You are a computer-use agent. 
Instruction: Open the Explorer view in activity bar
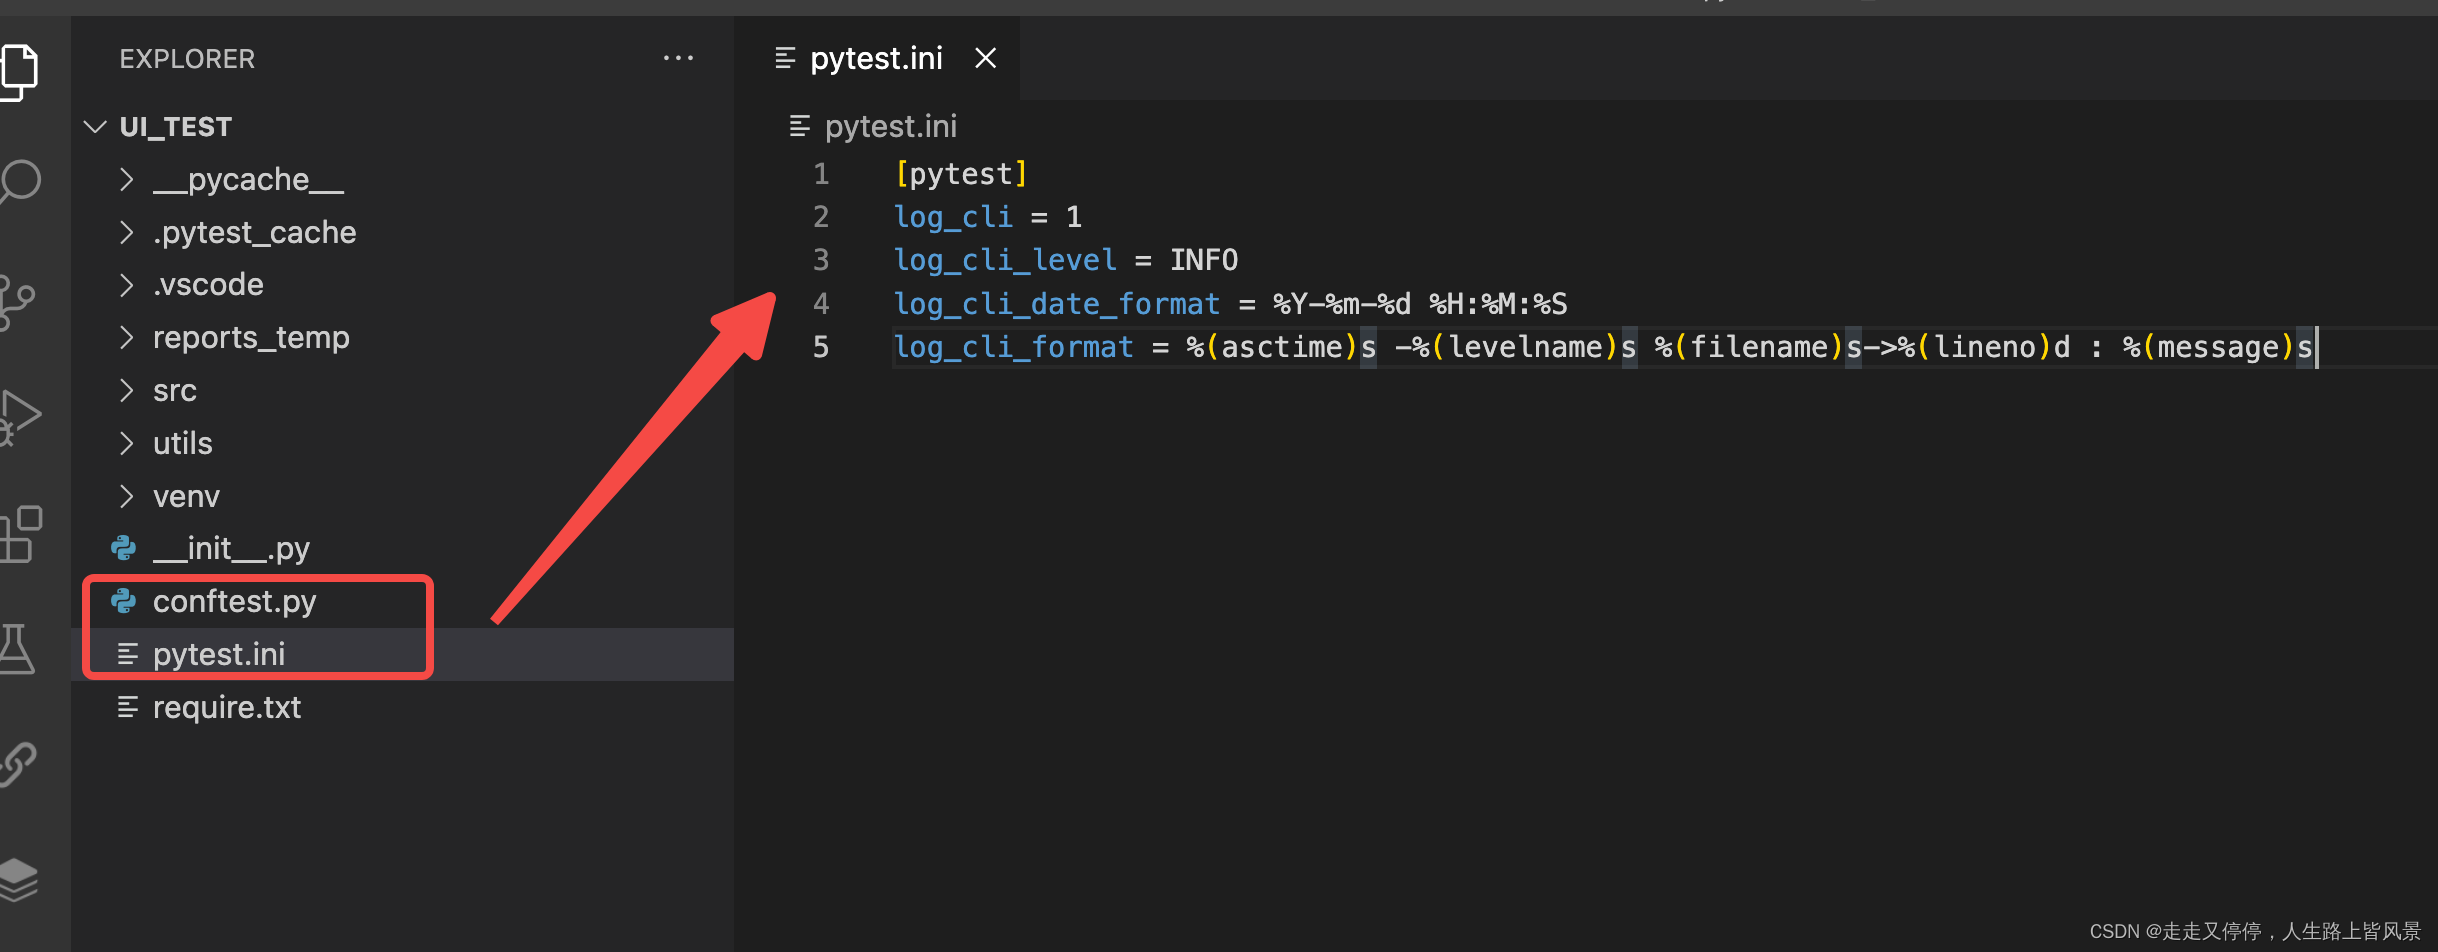click(18, 72)
